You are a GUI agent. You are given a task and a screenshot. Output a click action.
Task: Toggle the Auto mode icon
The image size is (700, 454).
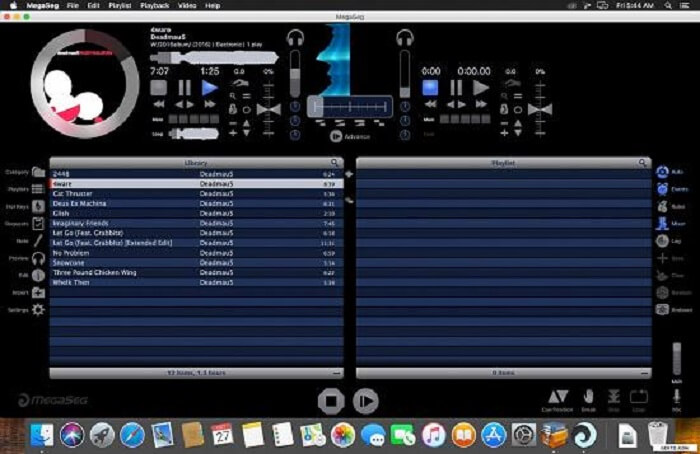[x=662, y=172]
